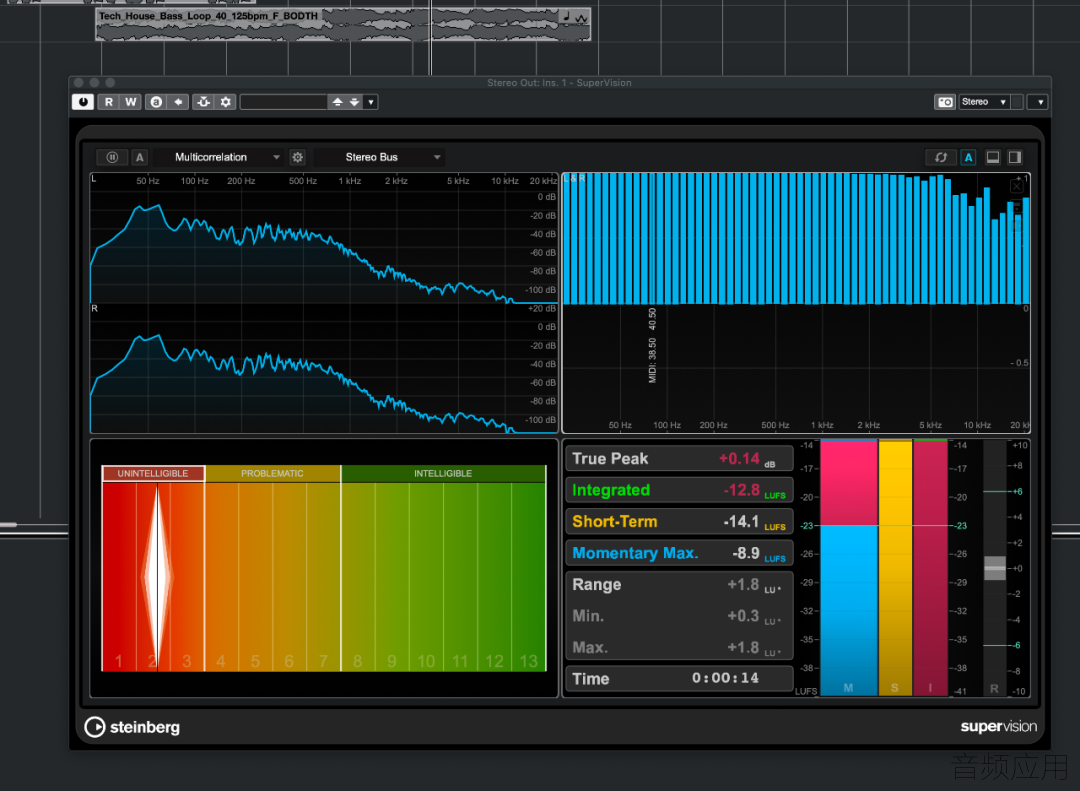
Task: Click the R channel spectrum curve display
Action: click(324, 368)
